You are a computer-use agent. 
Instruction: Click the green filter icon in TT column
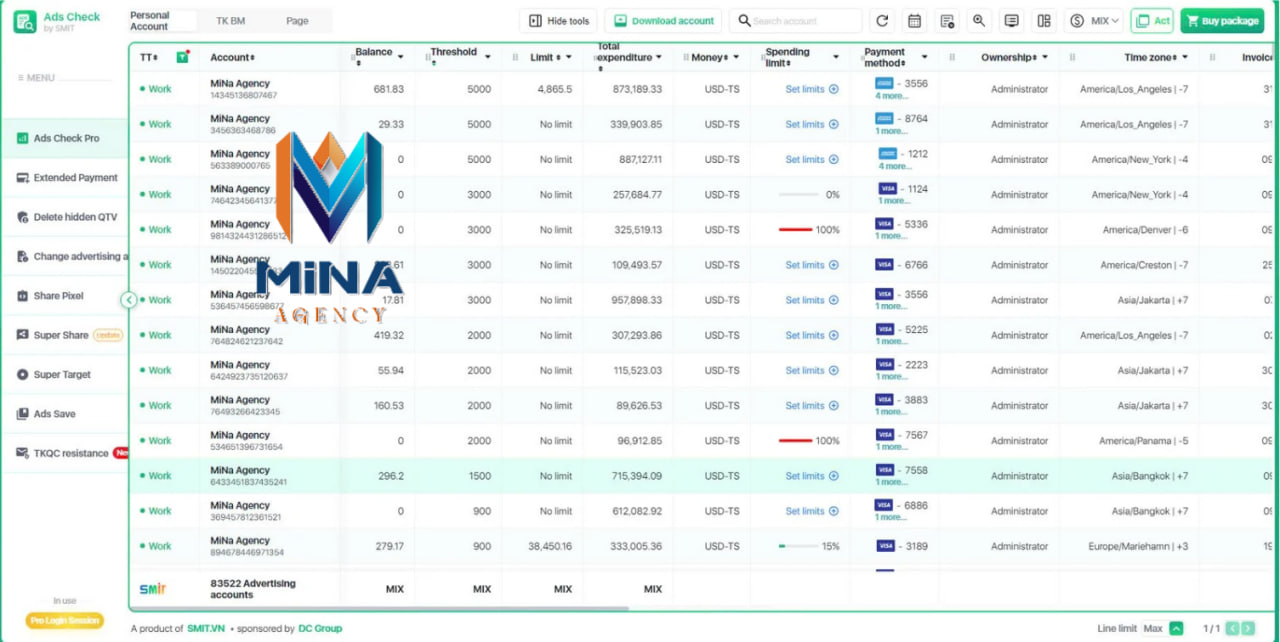click(182, 57)
